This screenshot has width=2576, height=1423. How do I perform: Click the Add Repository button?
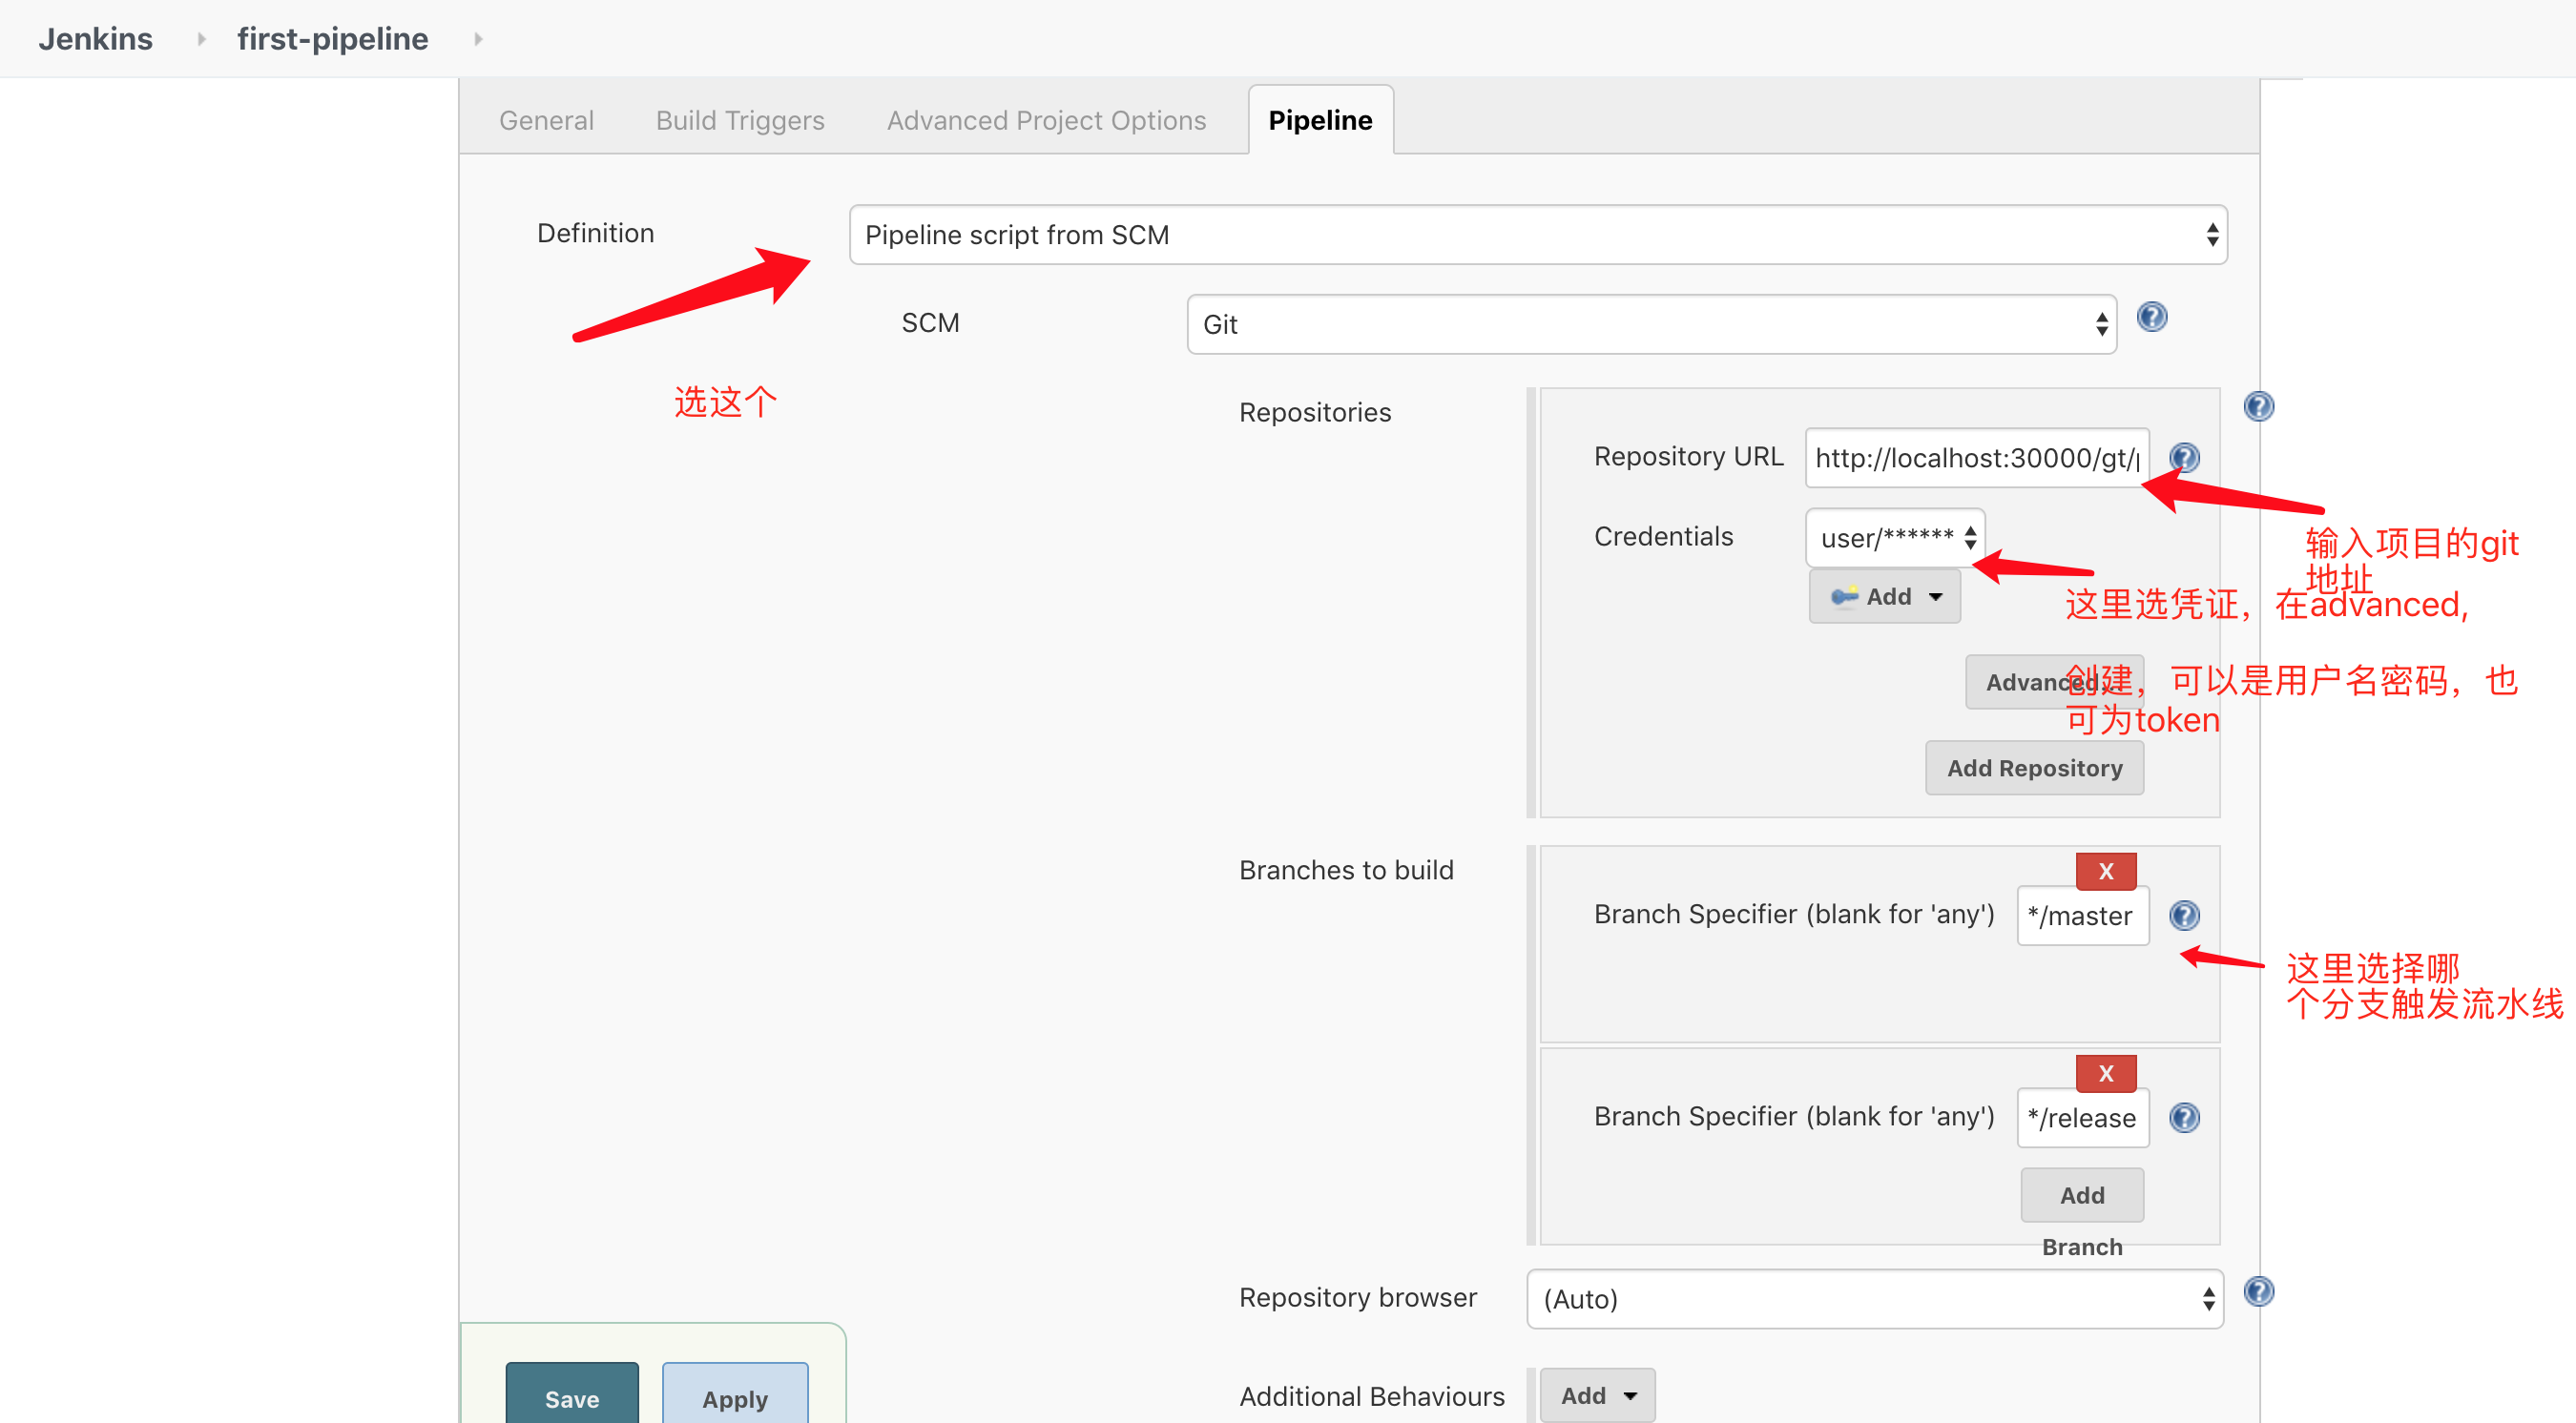pos(2033,768)
